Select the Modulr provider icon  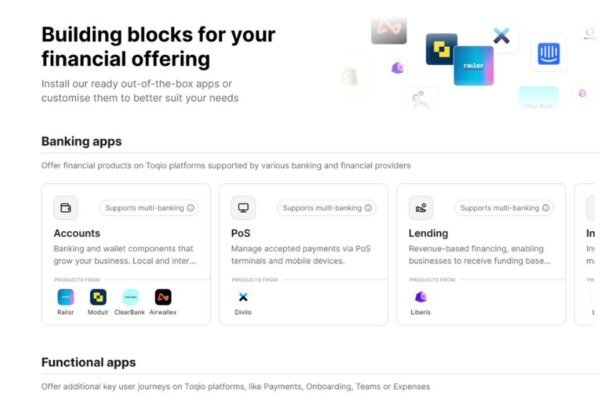pyautogui.click(x=98, y=297)
